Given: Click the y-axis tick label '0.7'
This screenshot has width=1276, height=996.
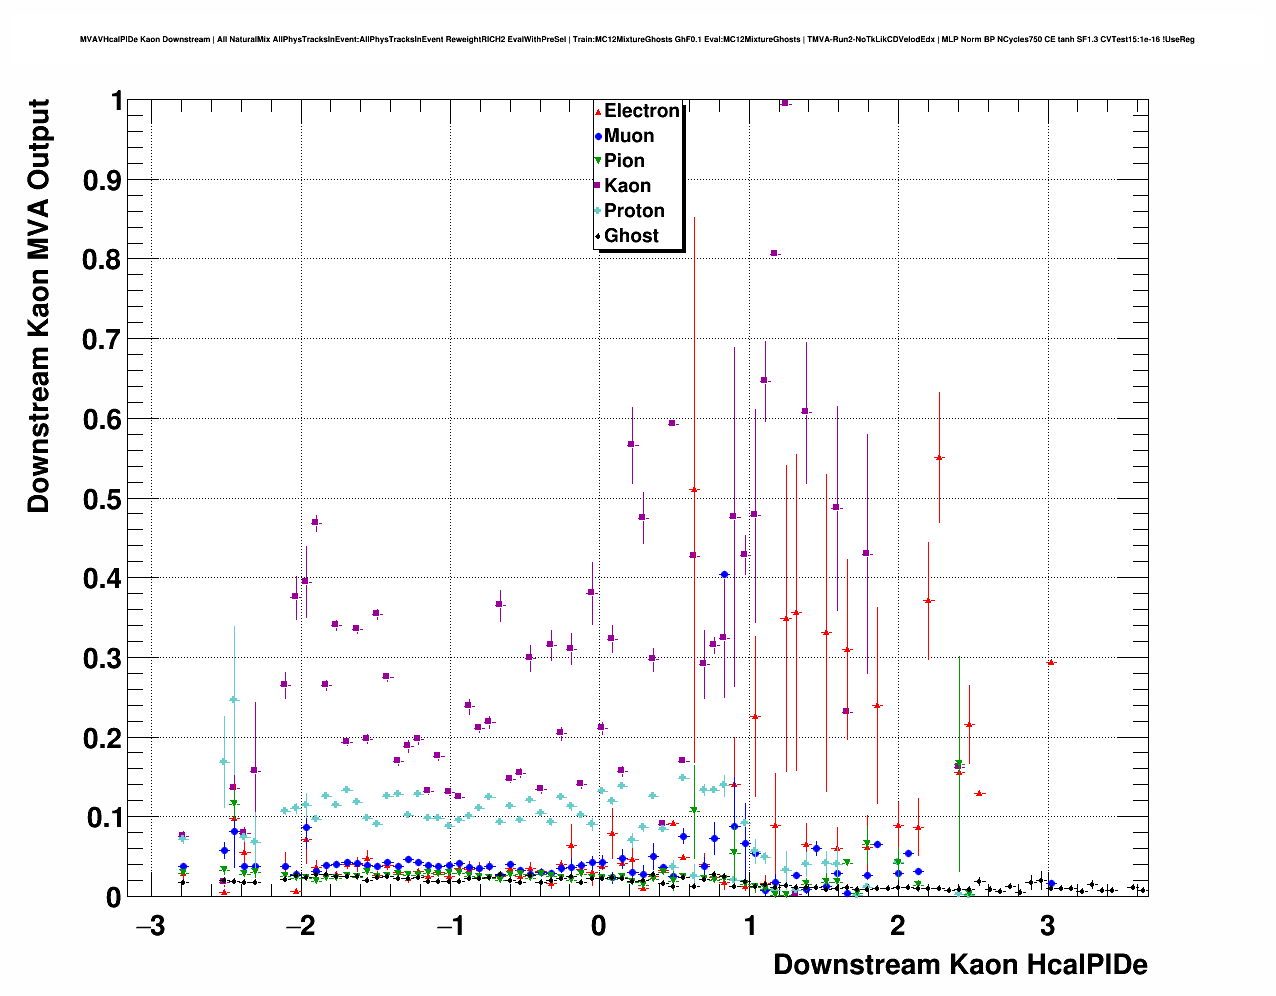Looking at the screenshot, I should [x=103, y=340].
